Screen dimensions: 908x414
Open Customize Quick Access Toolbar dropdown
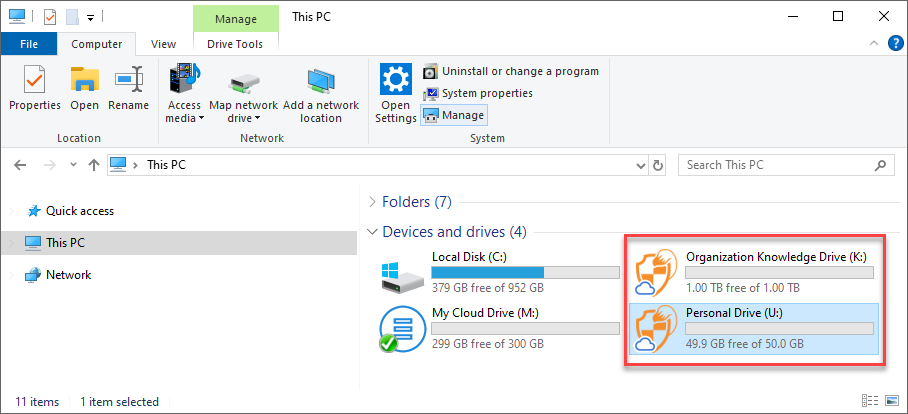tap(90, 17)
